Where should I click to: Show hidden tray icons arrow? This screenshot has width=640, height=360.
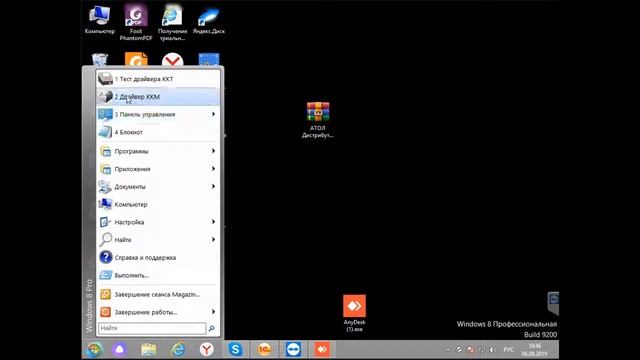pyautogui.click(x=448, y=350)
